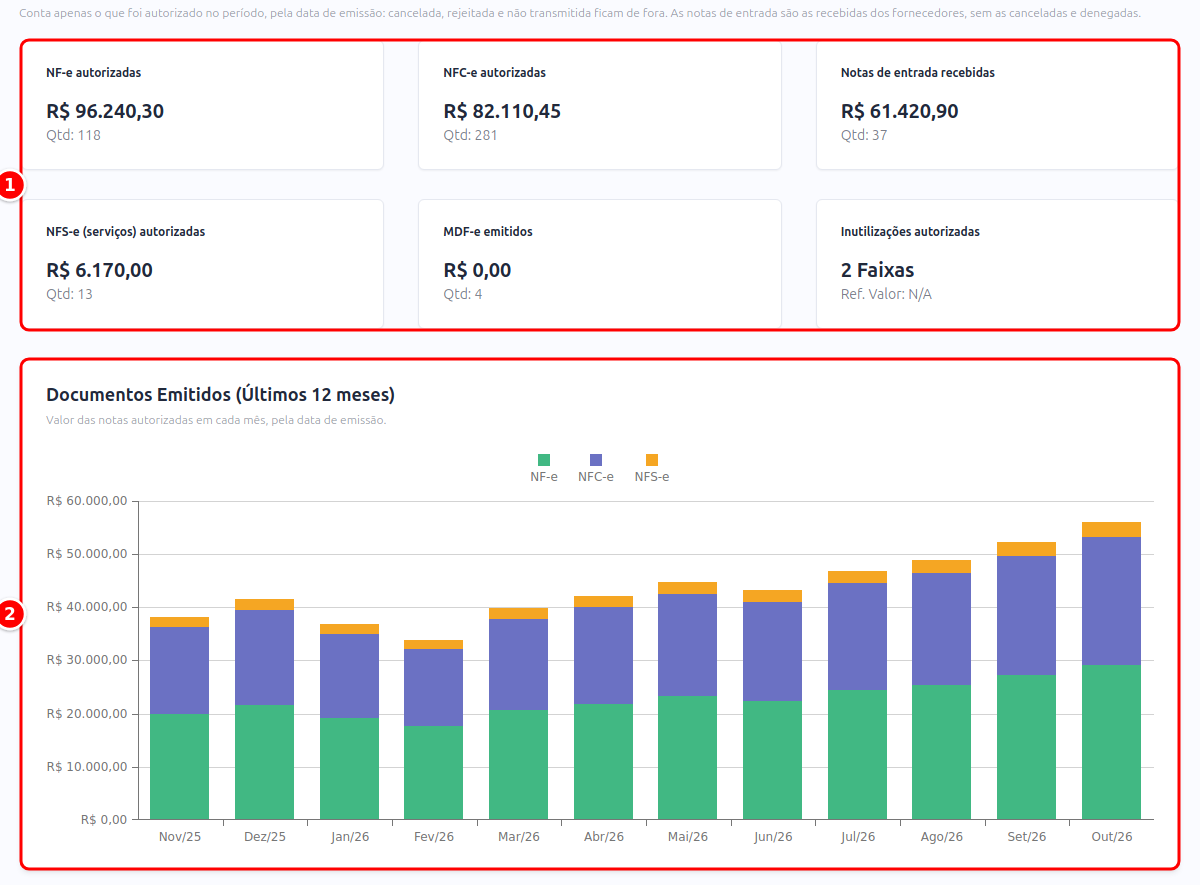This screenshot has height=885, width=1200.
Task: Click the Jul/26 axis label
Action: 857,837
